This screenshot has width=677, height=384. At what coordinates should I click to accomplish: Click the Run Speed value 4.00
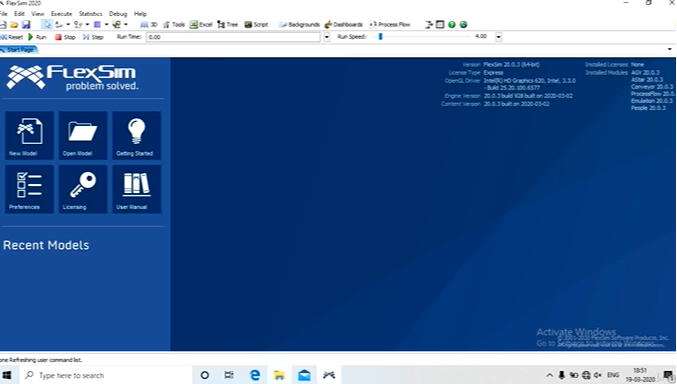tap(481, 37)
